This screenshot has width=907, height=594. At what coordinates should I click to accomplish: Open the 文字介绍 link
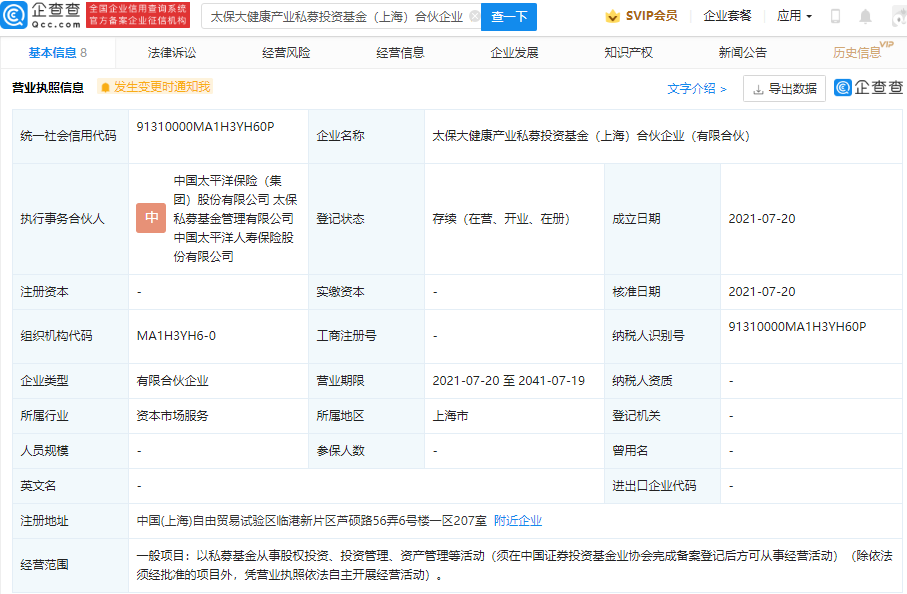pyautogui.click(x=696, y=88)
